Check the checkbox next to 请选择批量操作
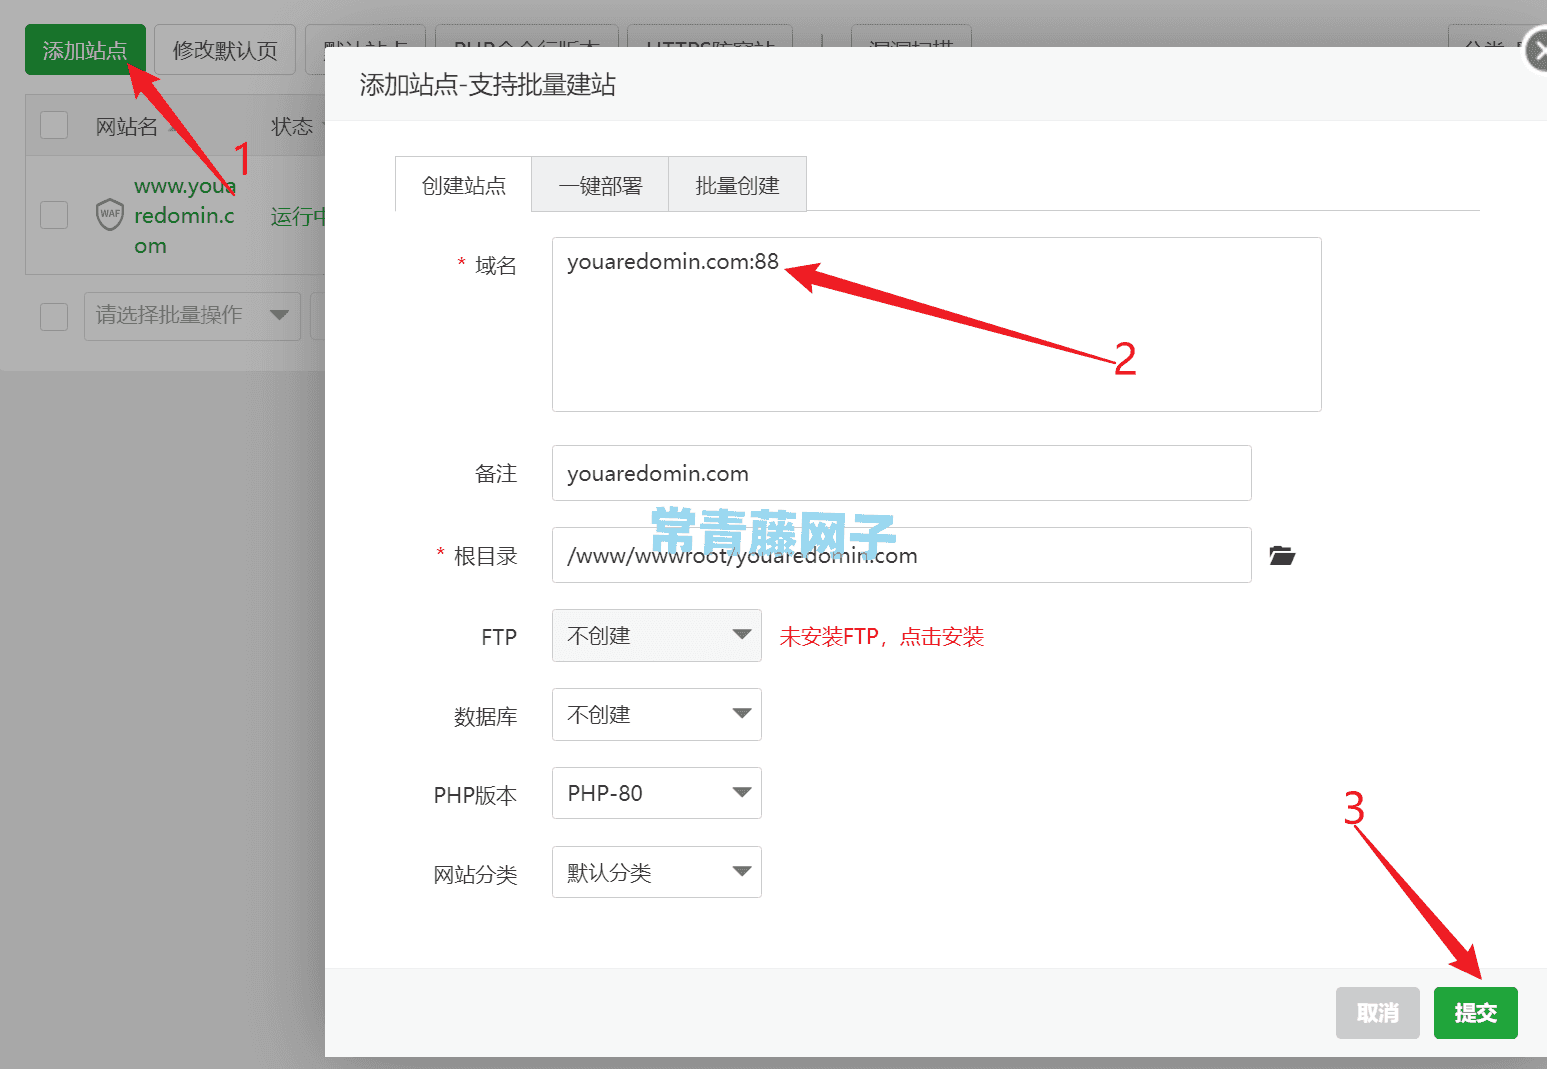Screen dimensions: 1547x1069 (x=53, y=316)
